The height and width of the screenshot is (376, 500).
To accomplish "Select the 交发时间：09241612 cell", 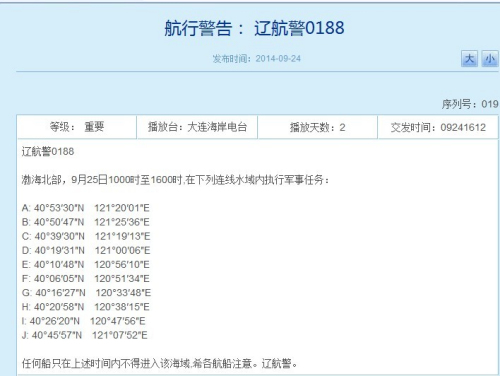I will click(x=438, y=127).
